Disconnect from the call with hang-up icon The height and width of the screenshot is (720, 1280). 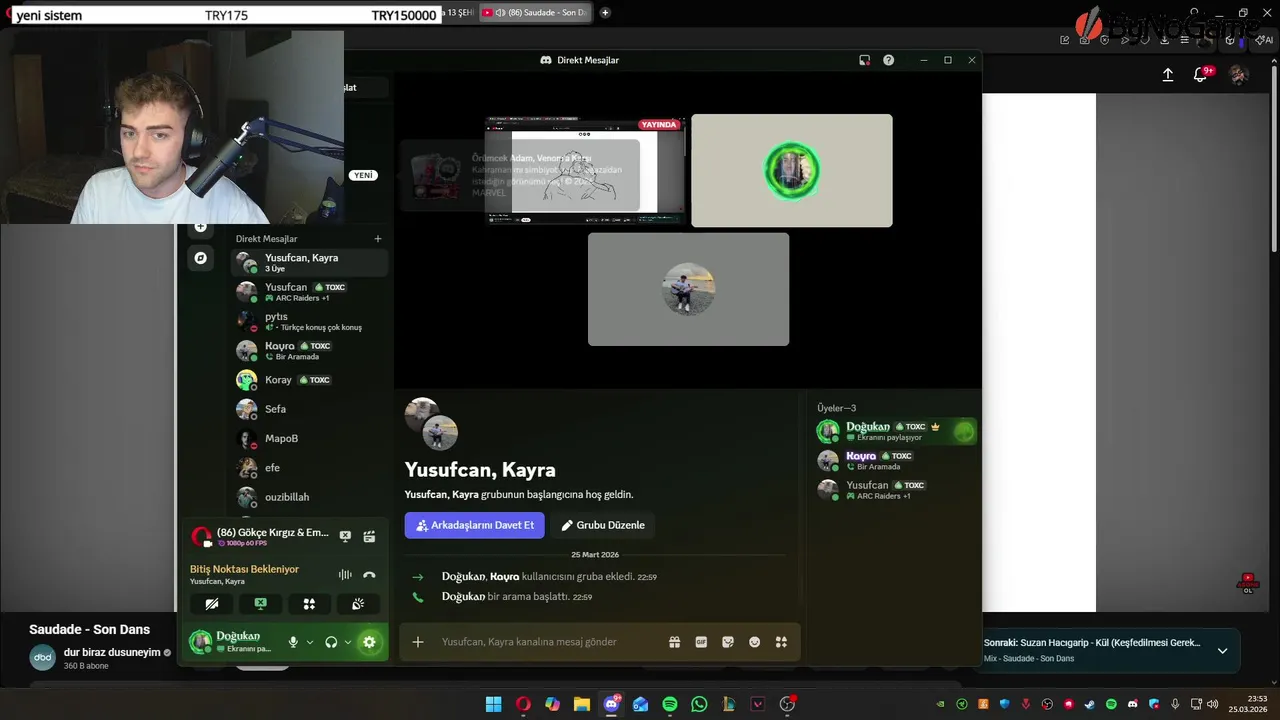369,575
